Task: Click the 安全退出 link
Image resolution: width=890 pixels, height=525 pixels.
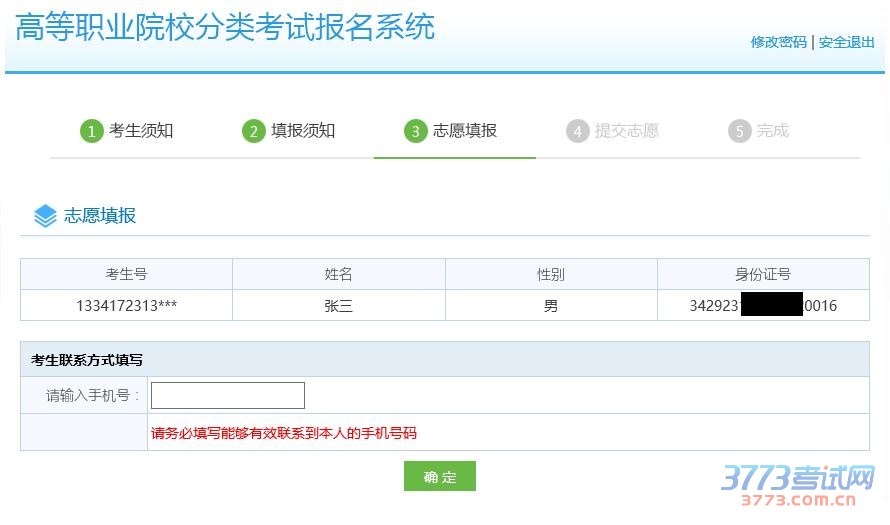Action: pos(846,42)
